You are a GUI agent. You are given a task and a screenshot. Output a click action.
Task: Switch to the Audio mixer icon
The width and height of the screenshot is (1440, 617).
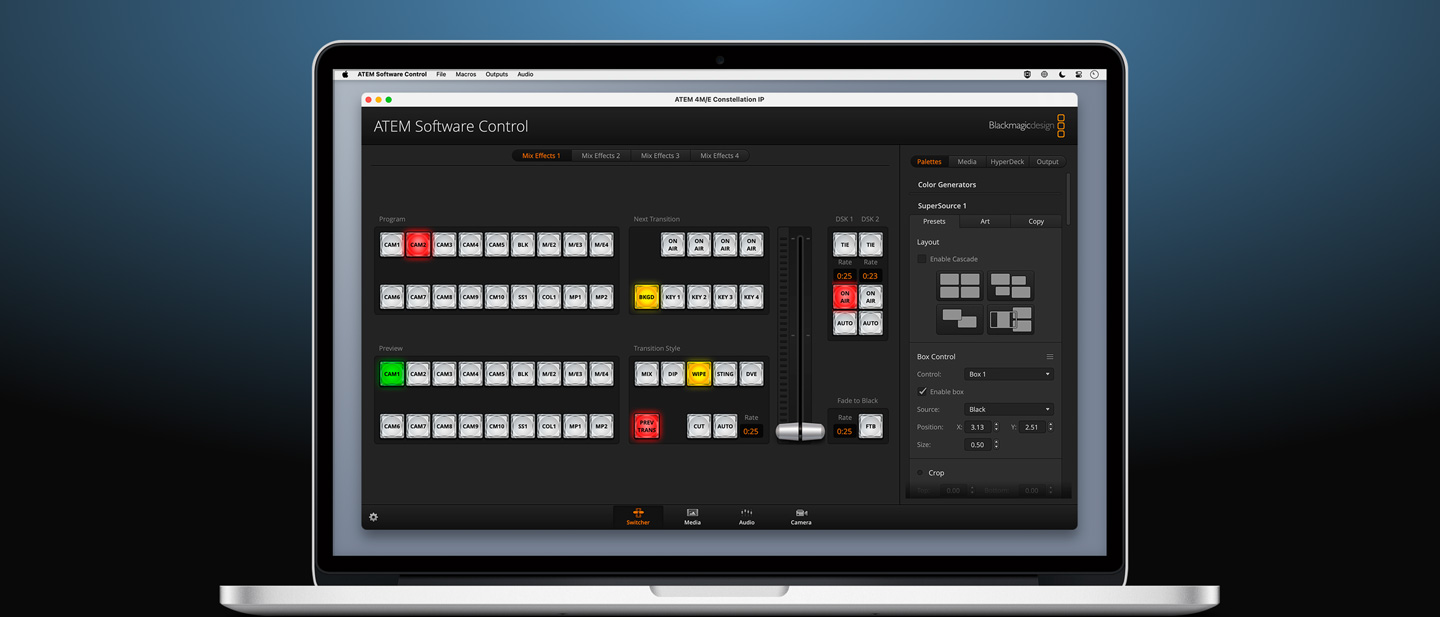click(x=745, y=516)
